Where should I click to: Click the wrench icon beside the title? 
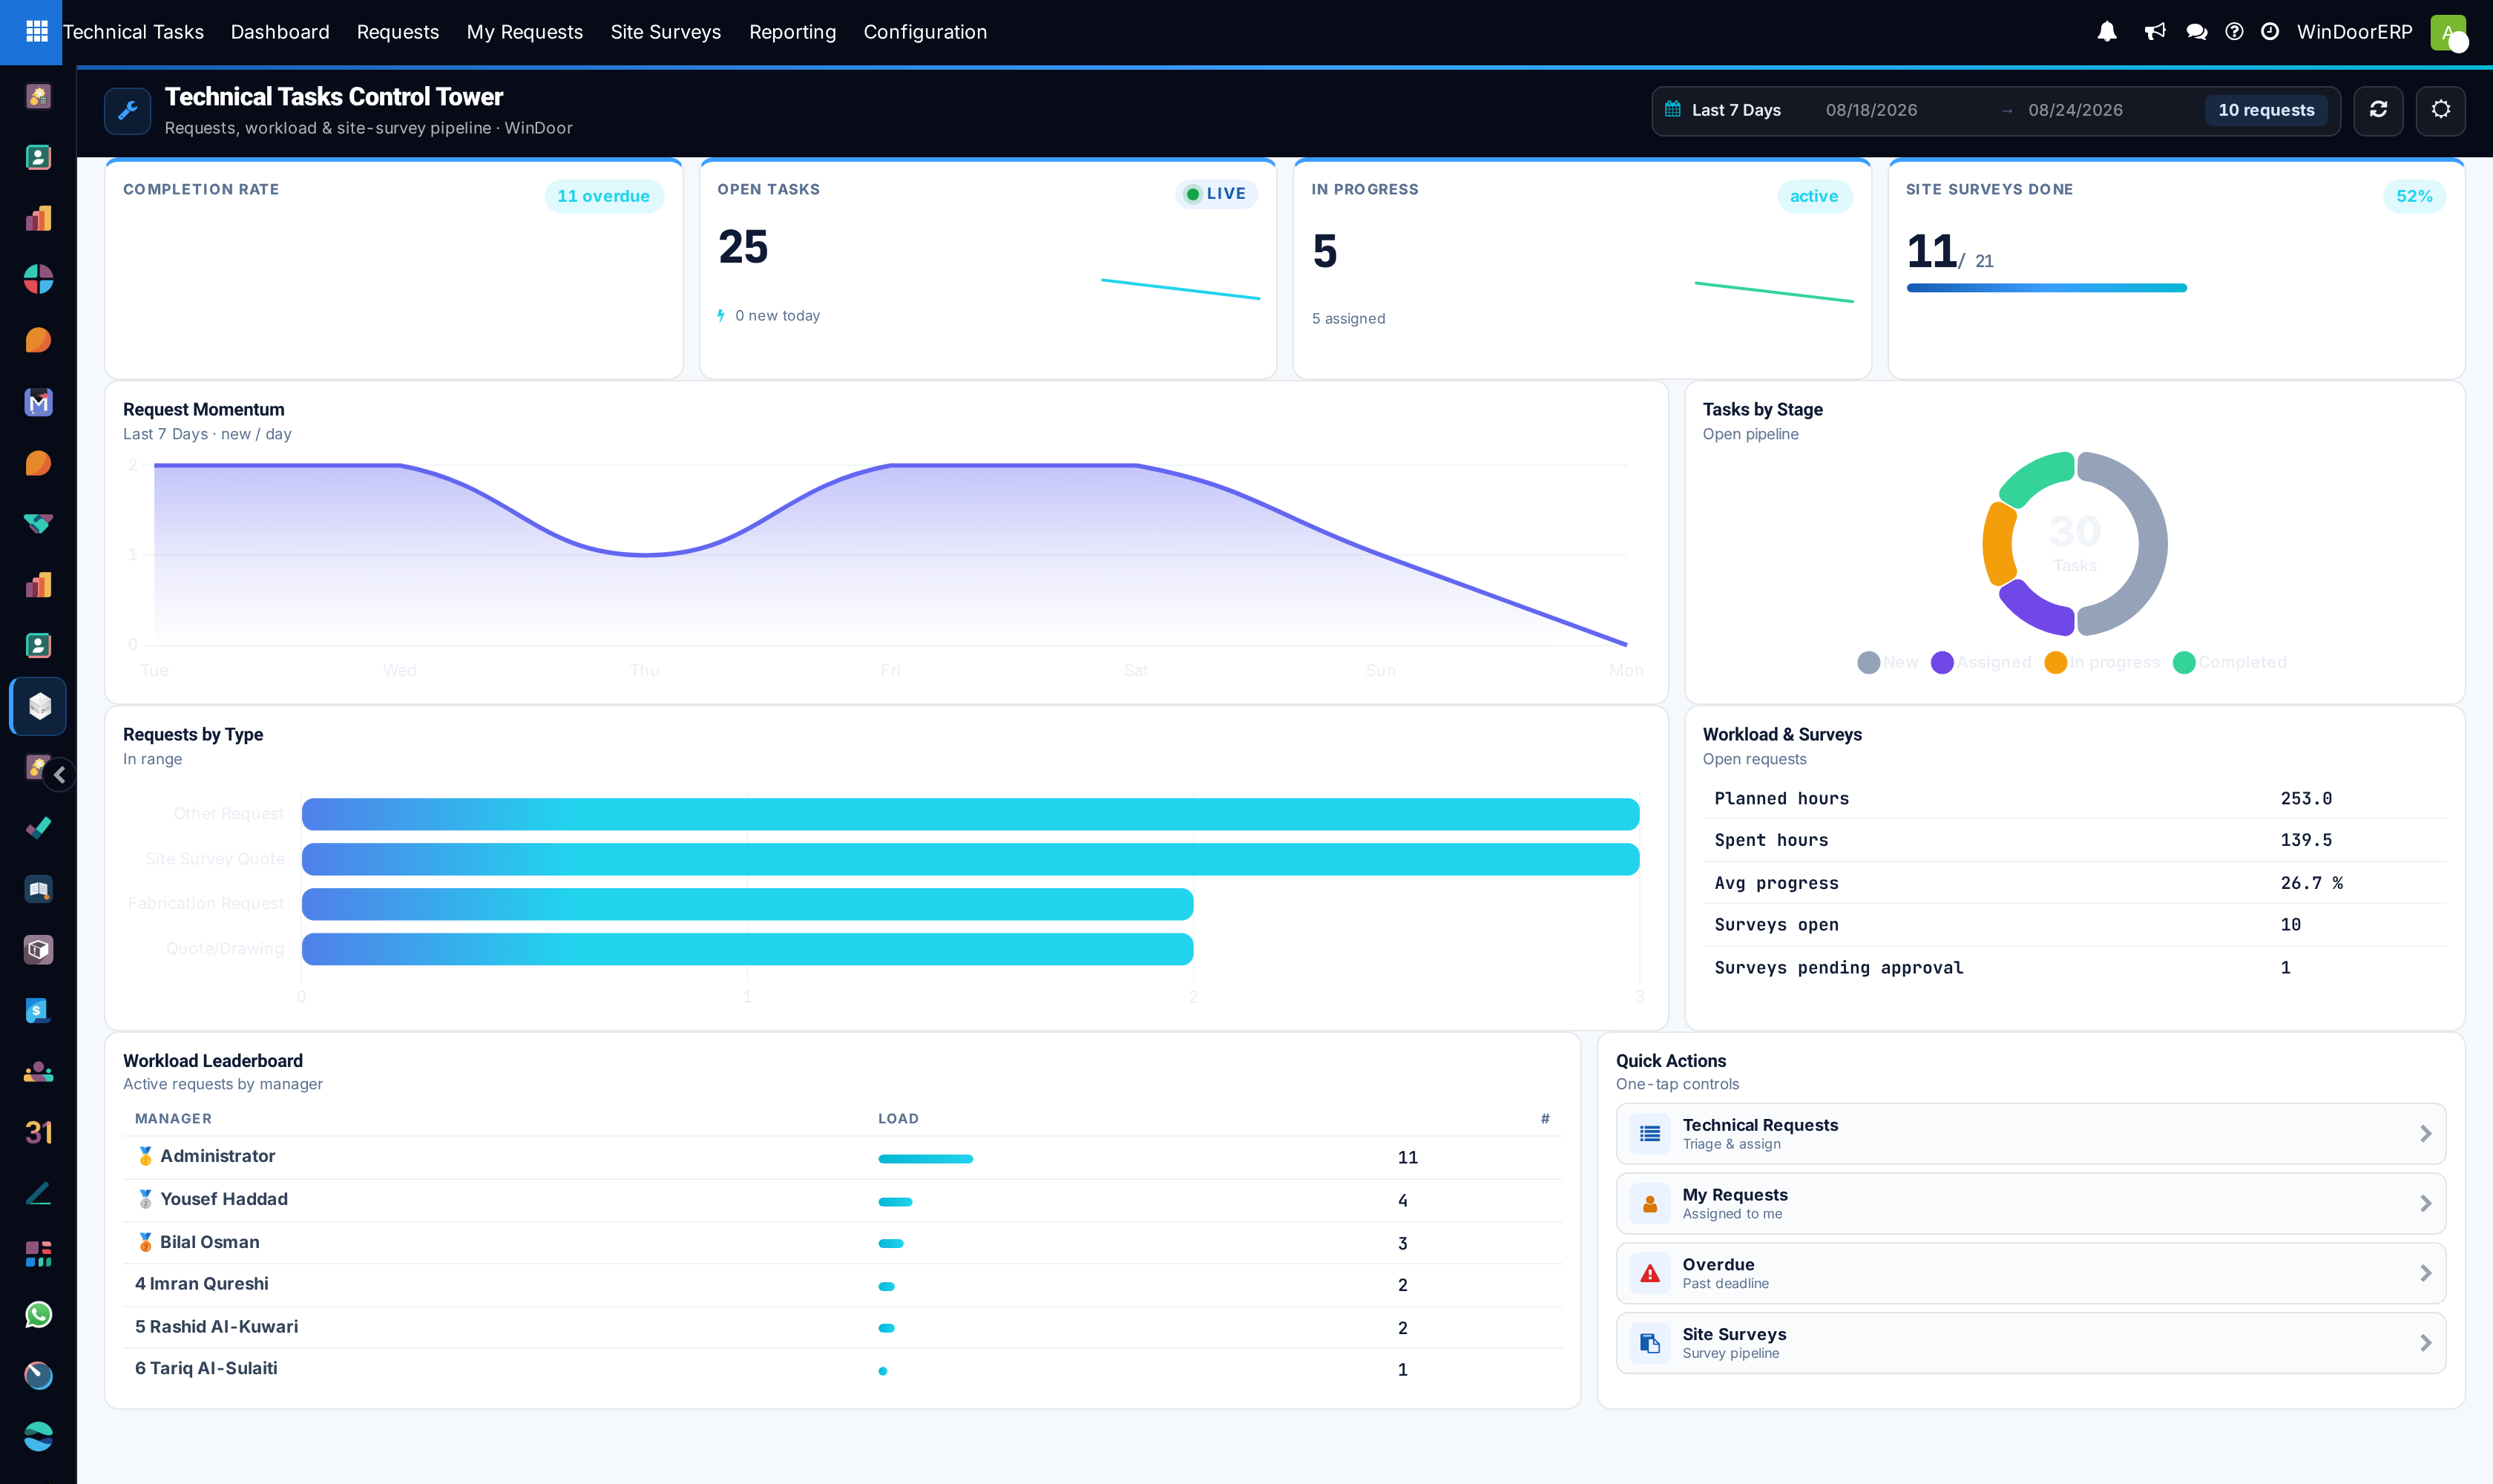coord(128,110)
